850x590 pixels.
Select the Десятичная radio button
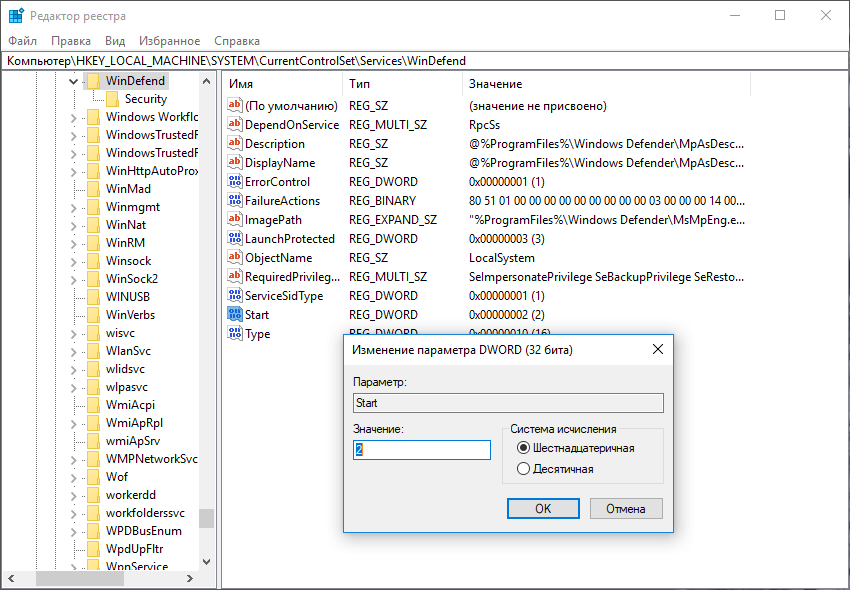523,469
